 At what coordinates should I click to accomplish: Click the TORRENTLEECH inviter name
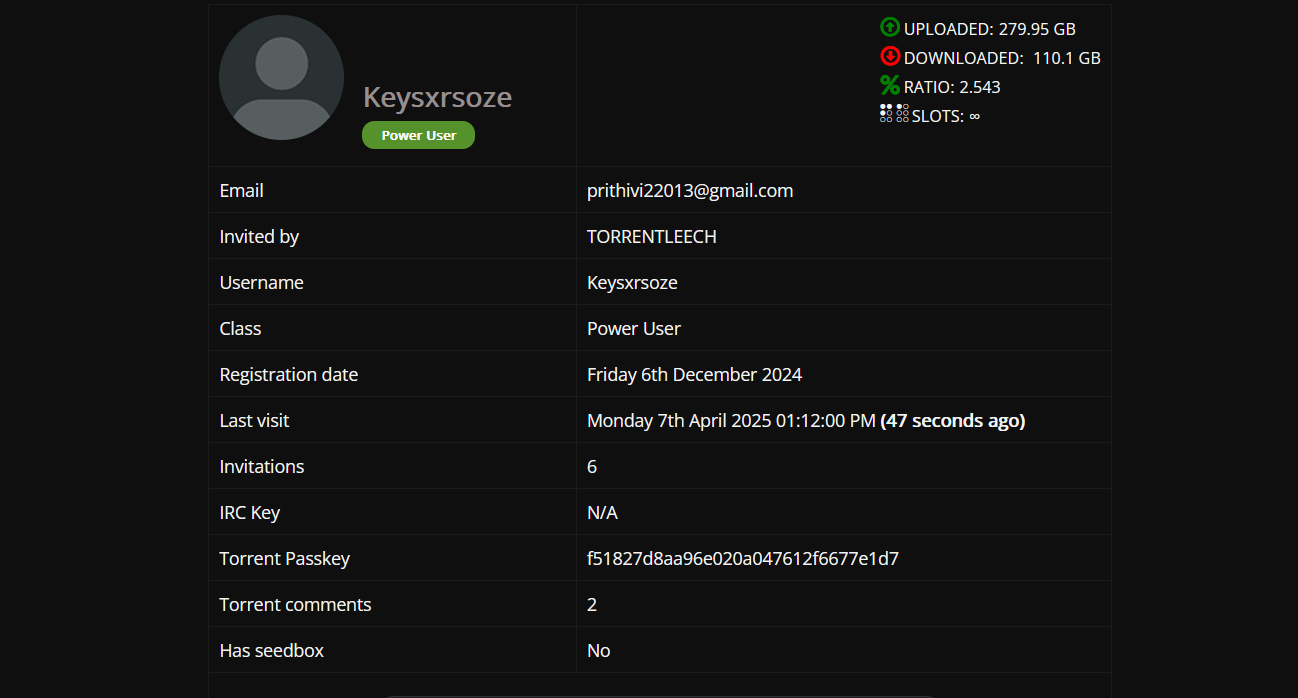[651, 236]
